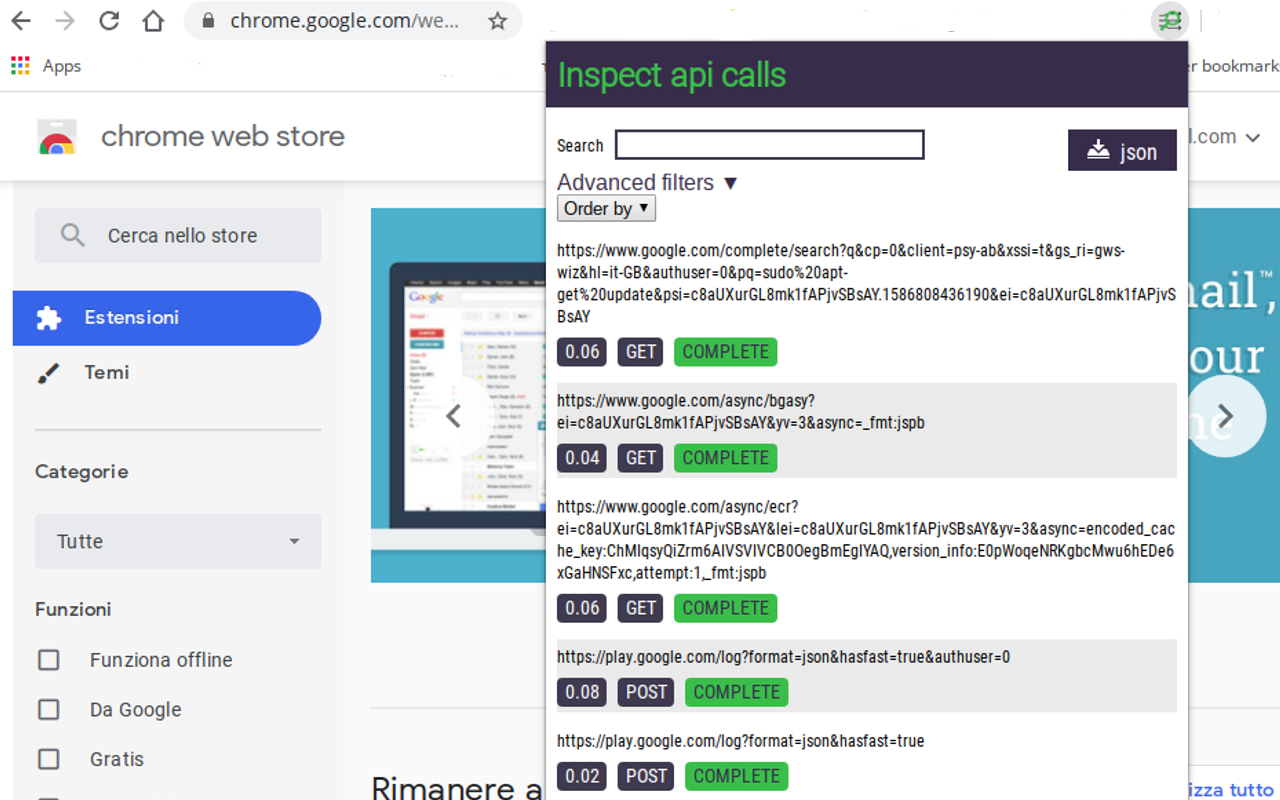Viewport: 1280px width, 800px height.
Task: Click the Temi paintbrush icon
Action: [48, 373]
